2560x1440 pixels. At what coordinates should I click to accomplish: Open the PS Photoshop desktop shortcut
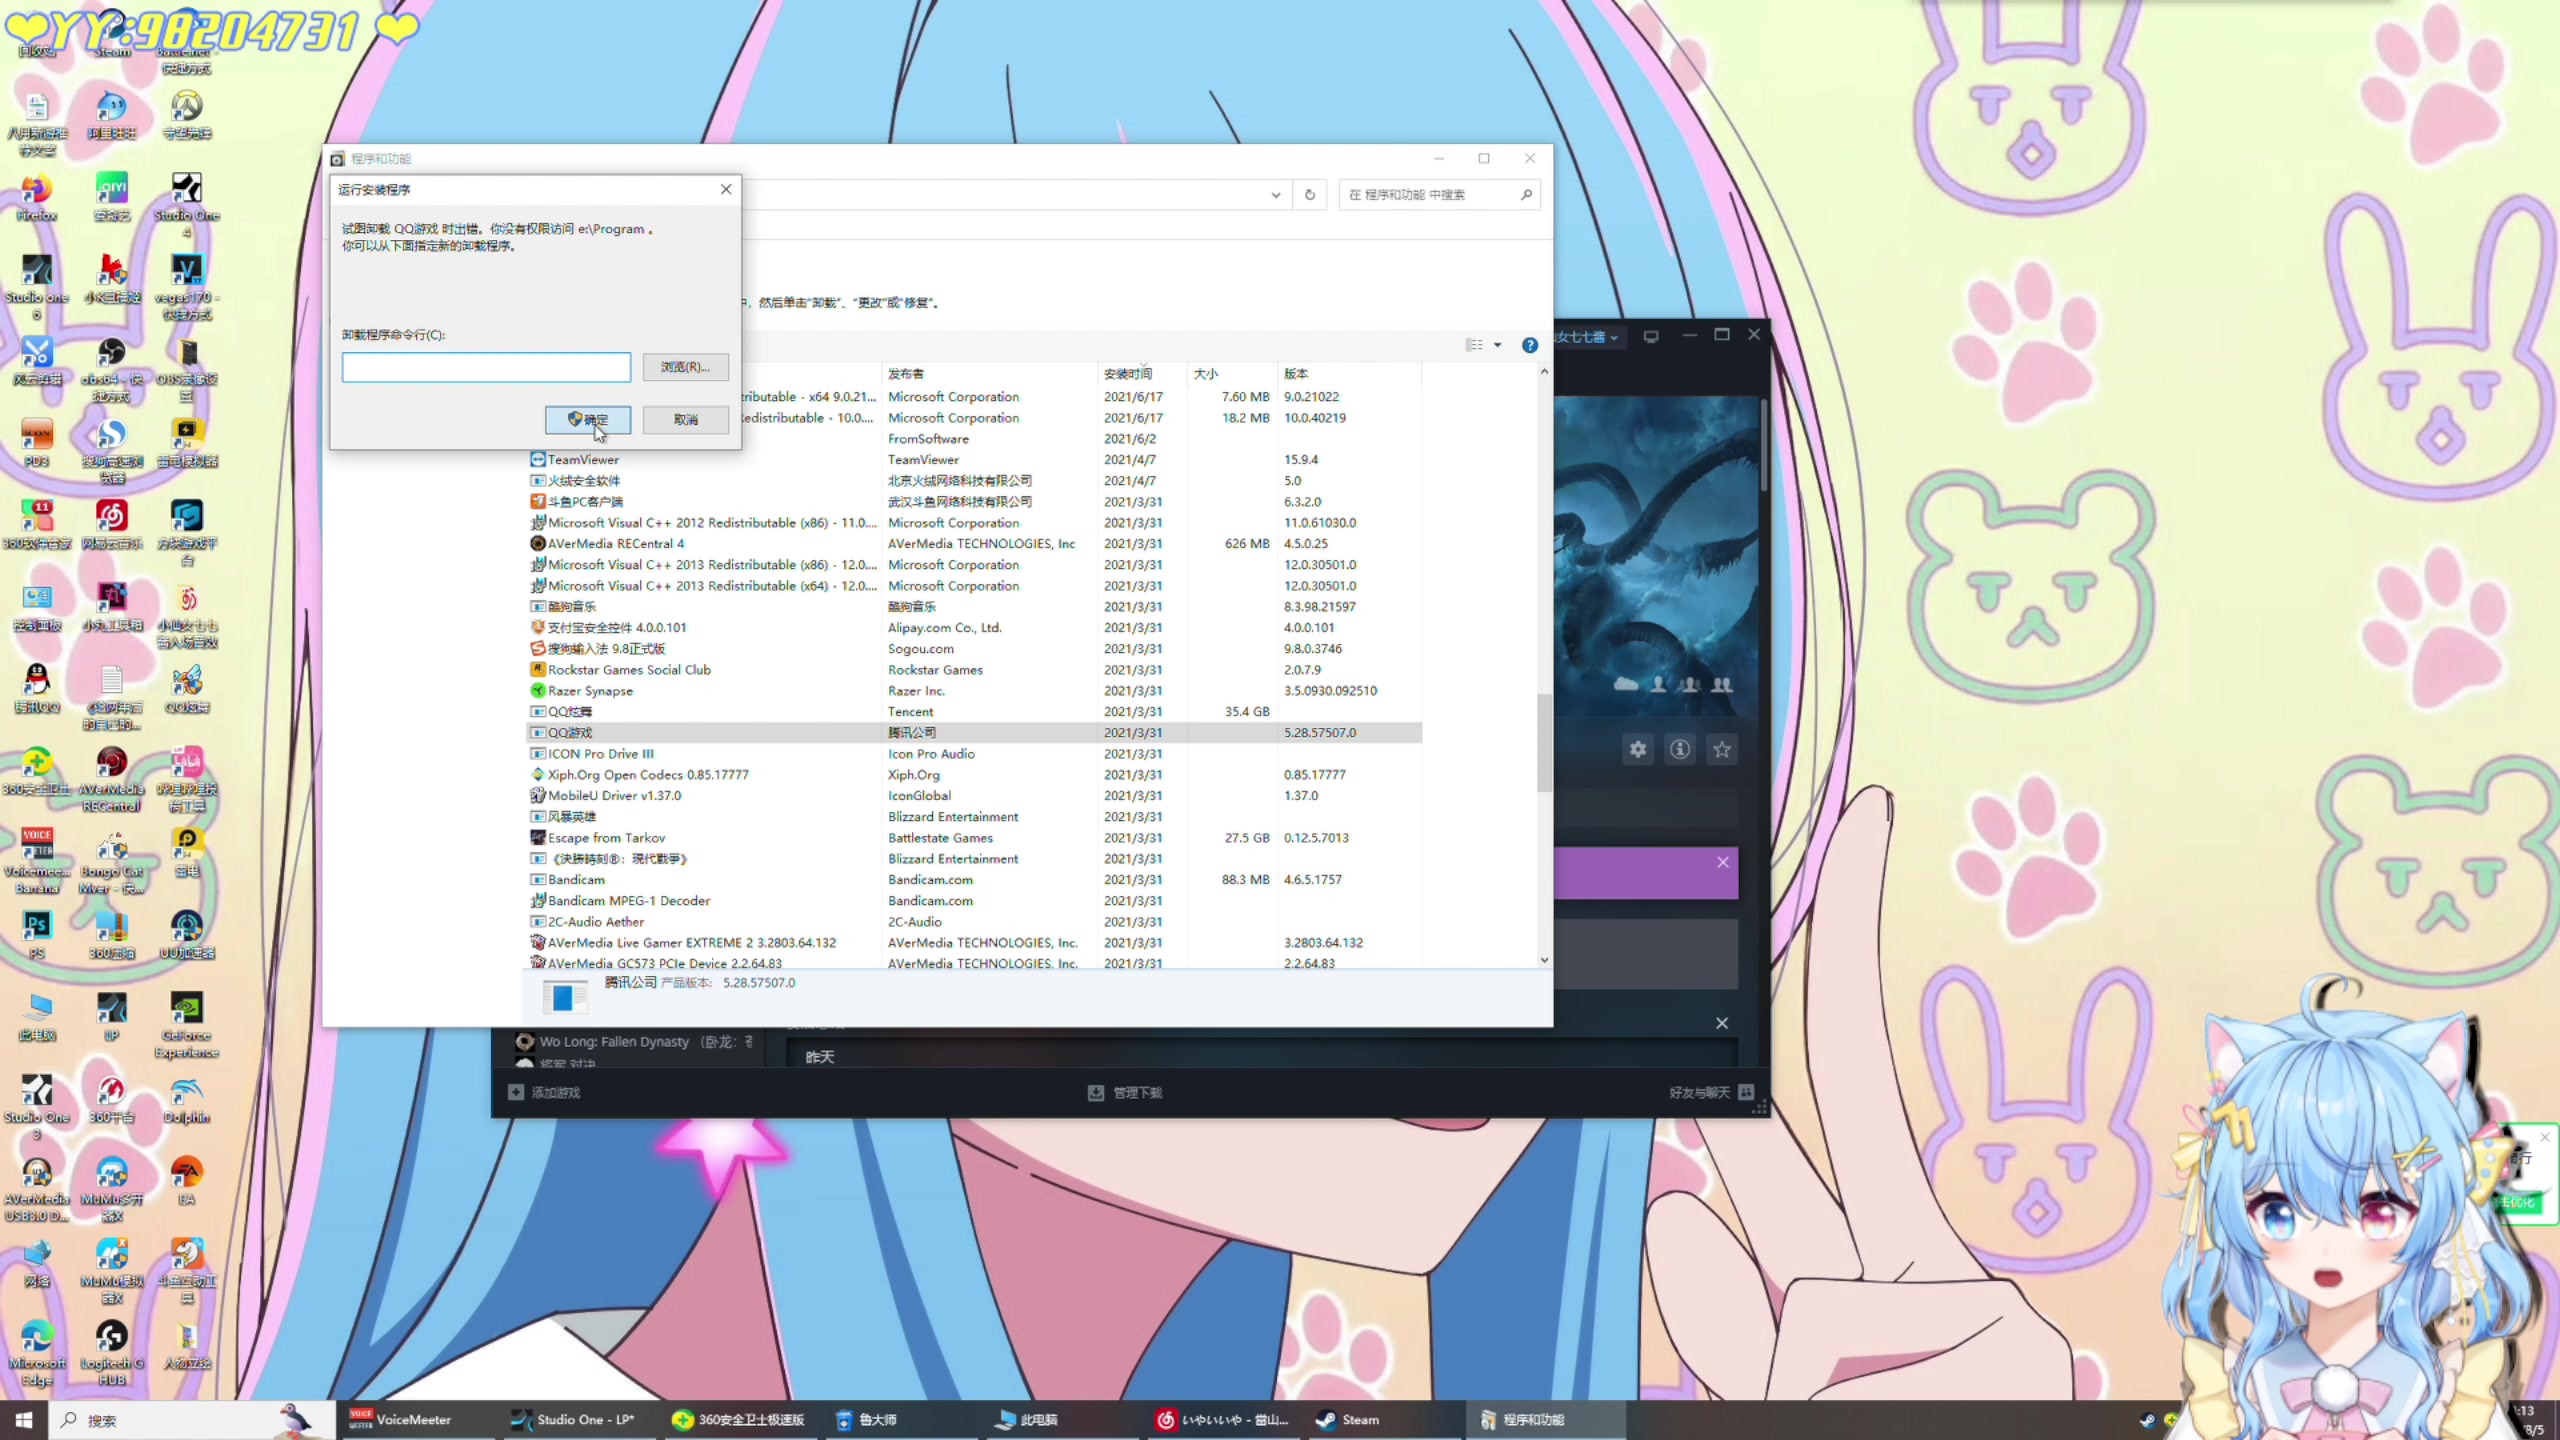click(x=37, y=936)
